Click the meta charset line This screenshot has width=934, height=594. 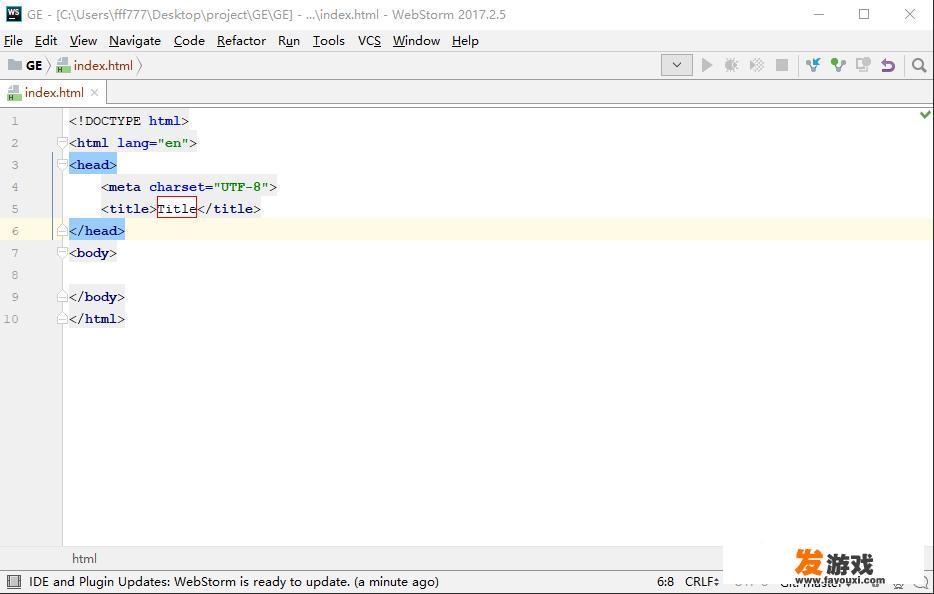(x=189, y=187)
